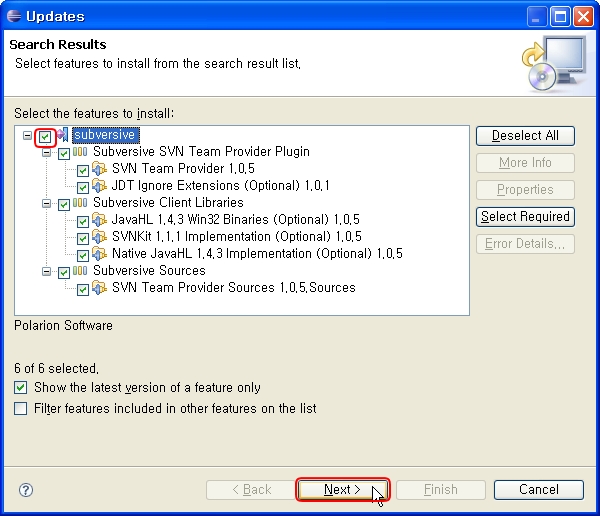Image resolution: width=600 pixels, height=516 pixels.
Task: Uncheck JDT Ignore Extensions (Optional) checkbox
Action: pyautogui.click(x=83, y=188)
